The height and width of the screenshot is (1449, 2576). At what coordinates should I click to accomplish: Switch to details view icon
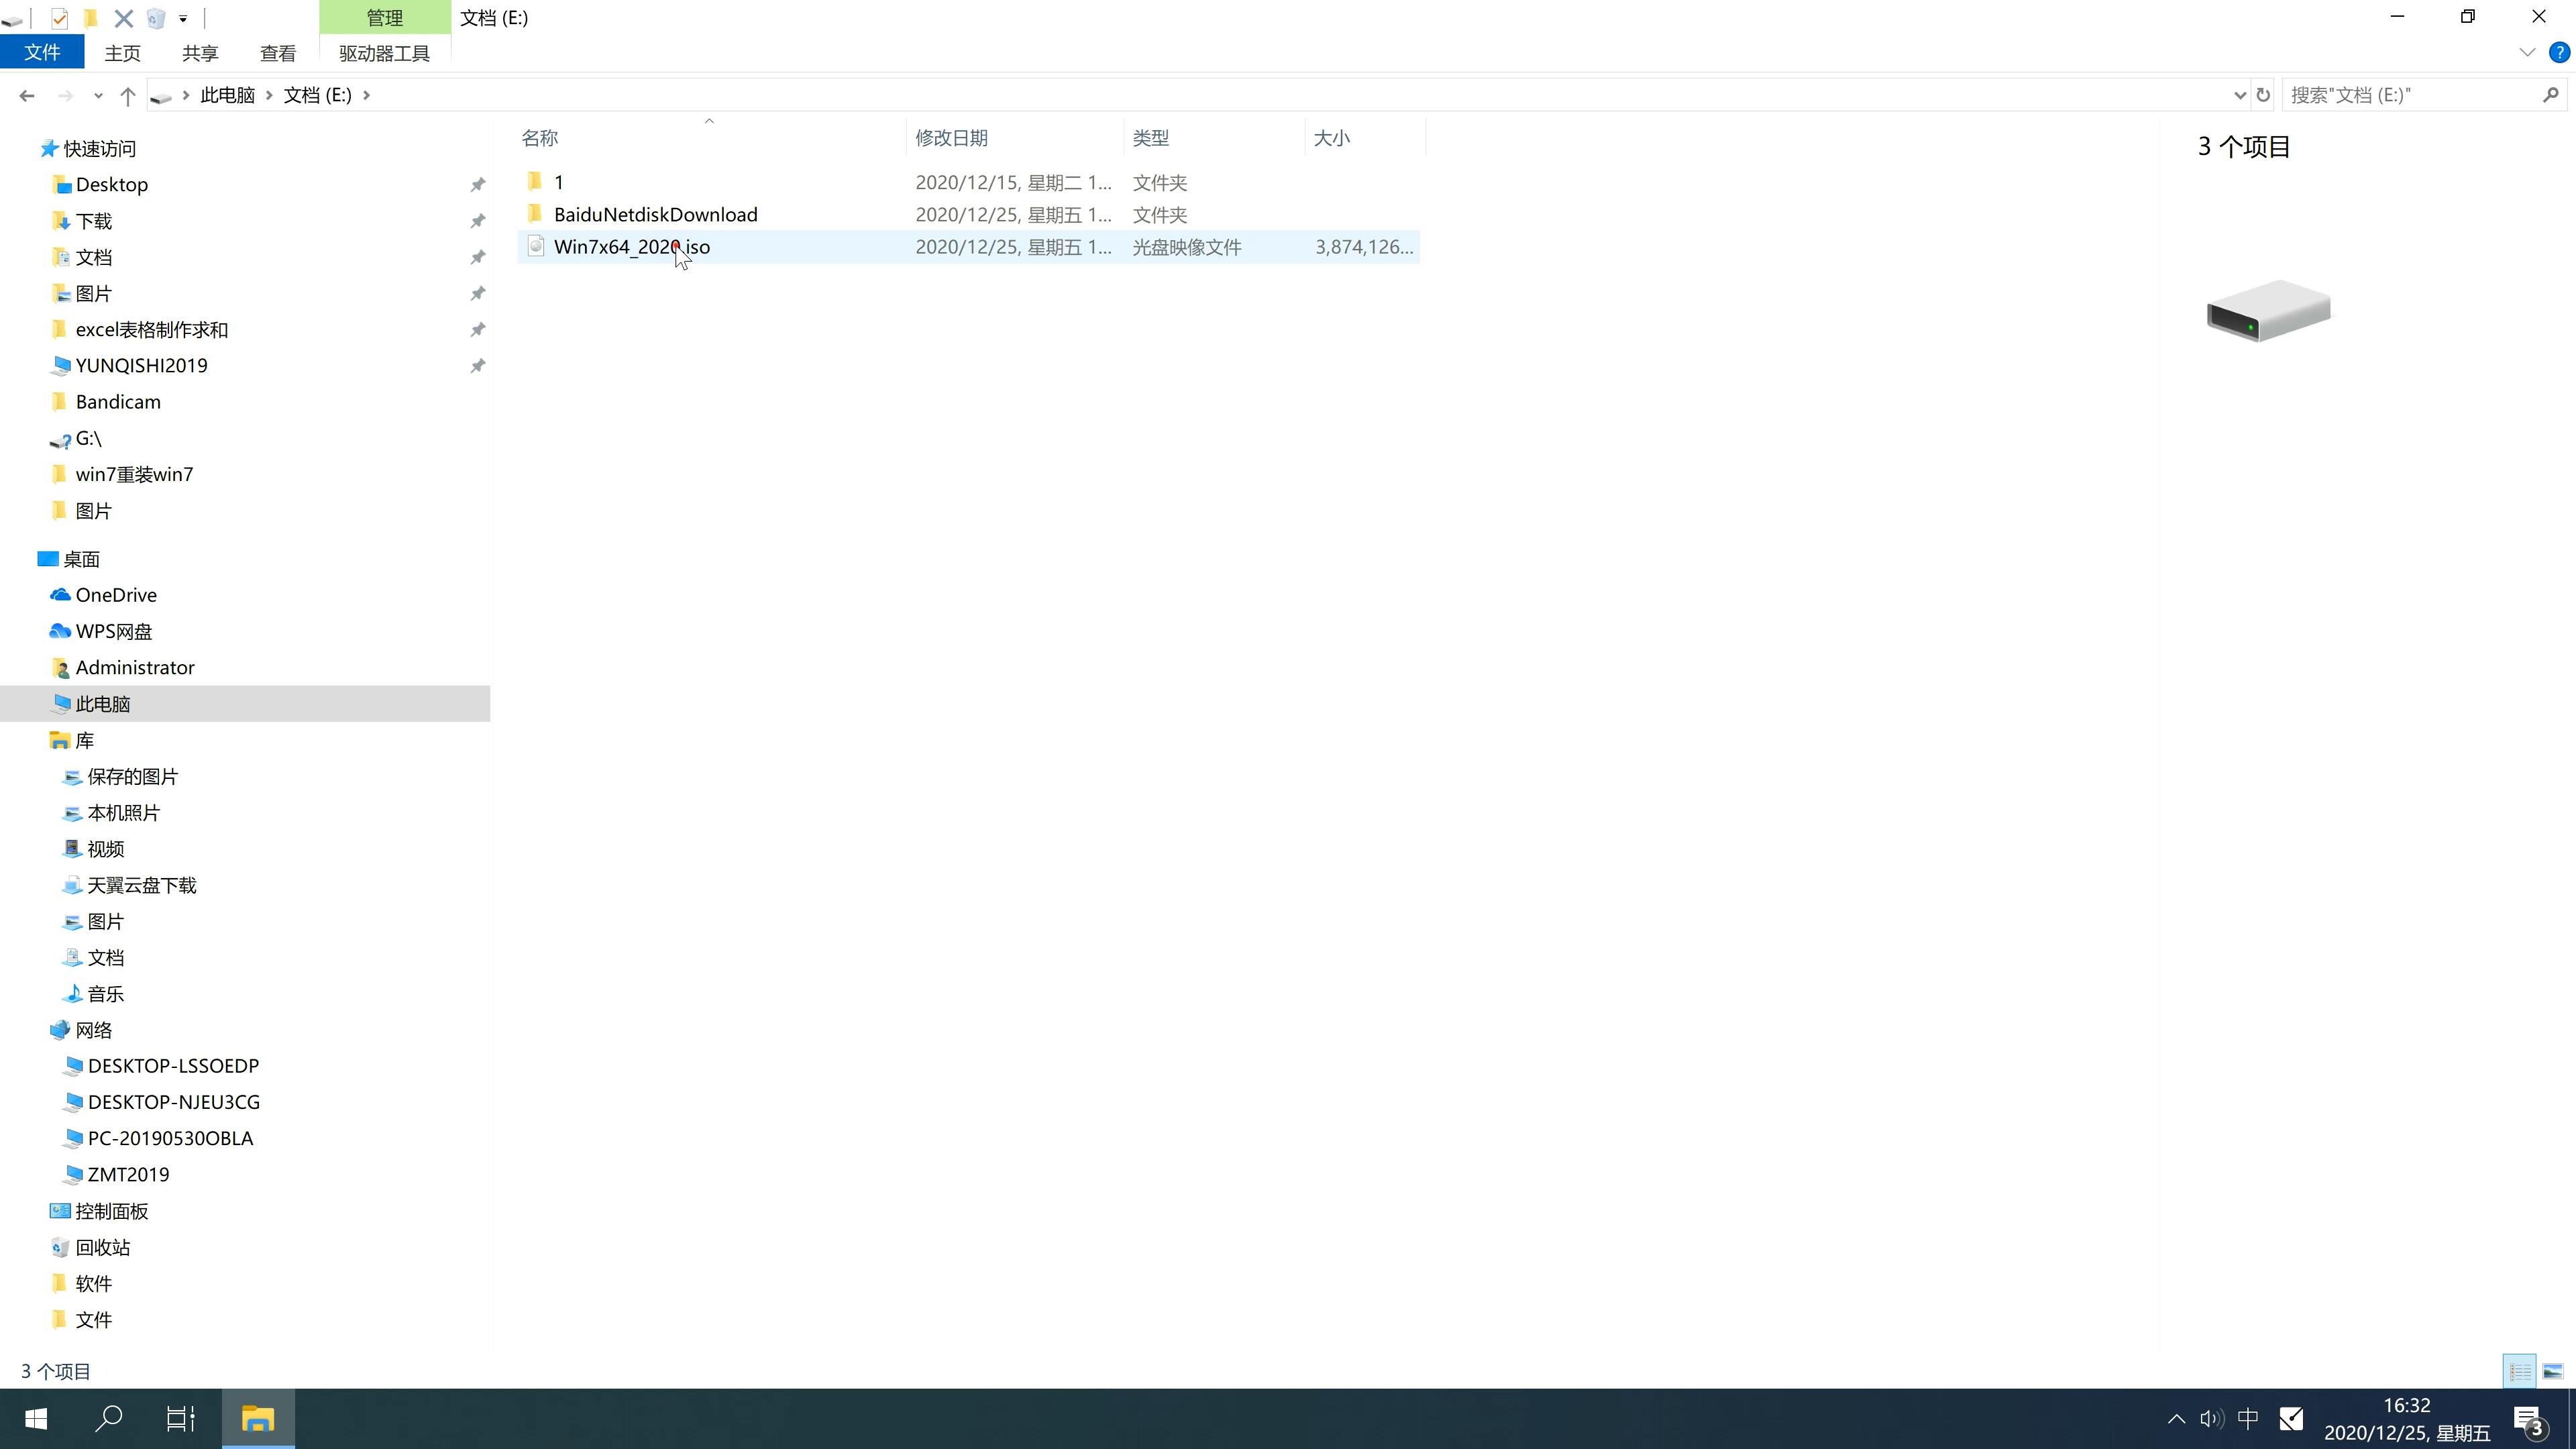2520,1369
